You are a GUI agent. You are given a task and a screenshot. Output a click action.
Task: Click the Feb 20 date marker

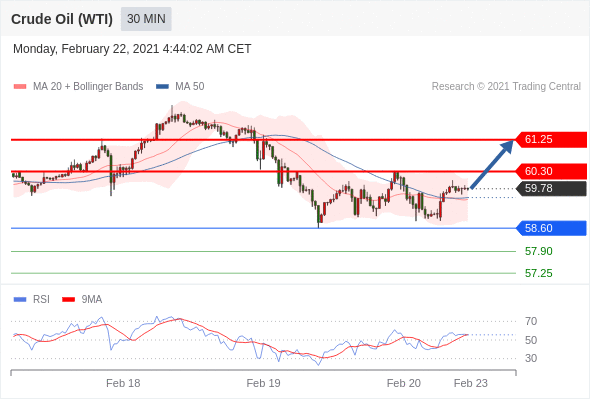click(x=404, y=383)
